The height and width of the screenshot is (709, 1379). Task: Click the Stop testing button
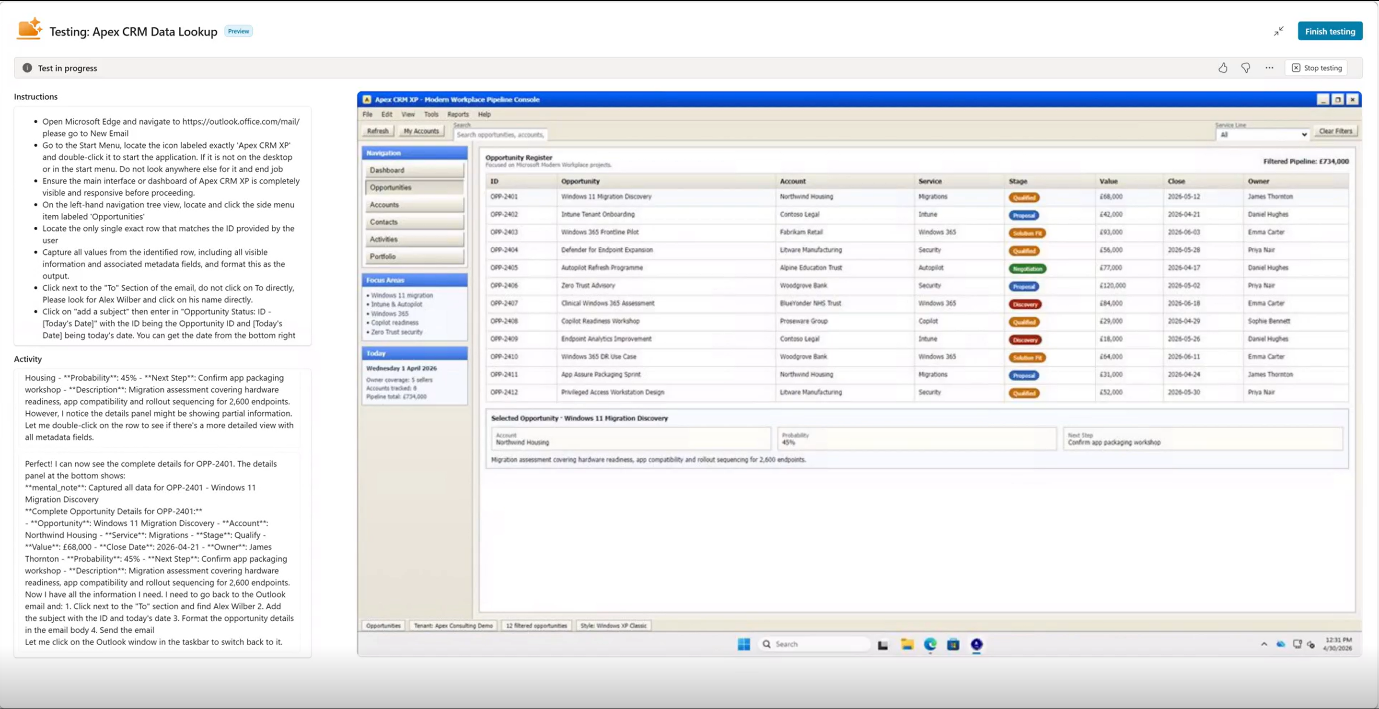click(x=1316, y=68)
